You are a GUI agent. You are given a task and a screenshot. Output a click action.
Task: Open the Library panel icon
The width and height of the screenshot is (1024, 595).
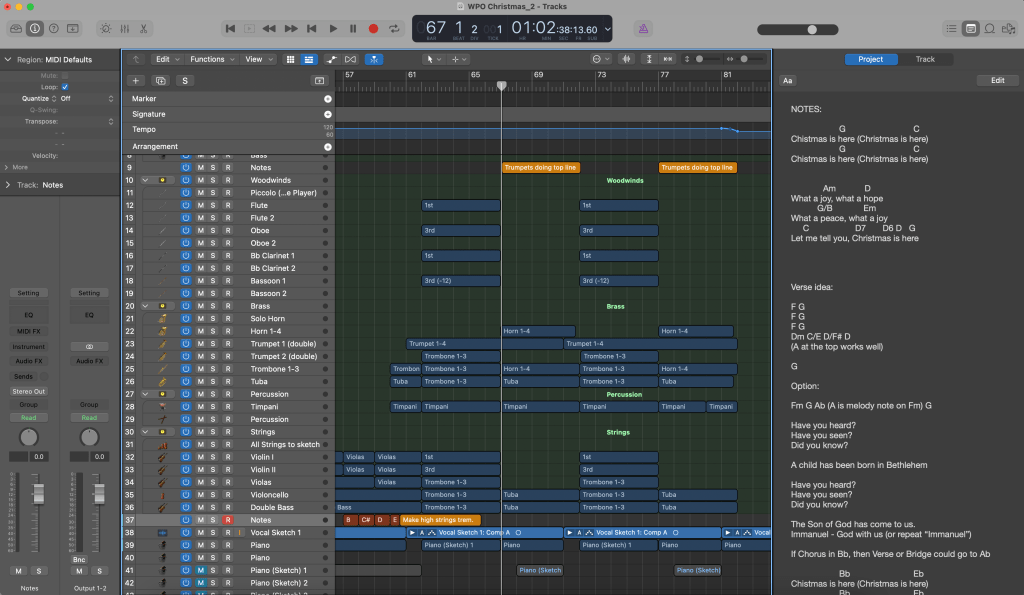pyautogui.click(x=15, y=29)
